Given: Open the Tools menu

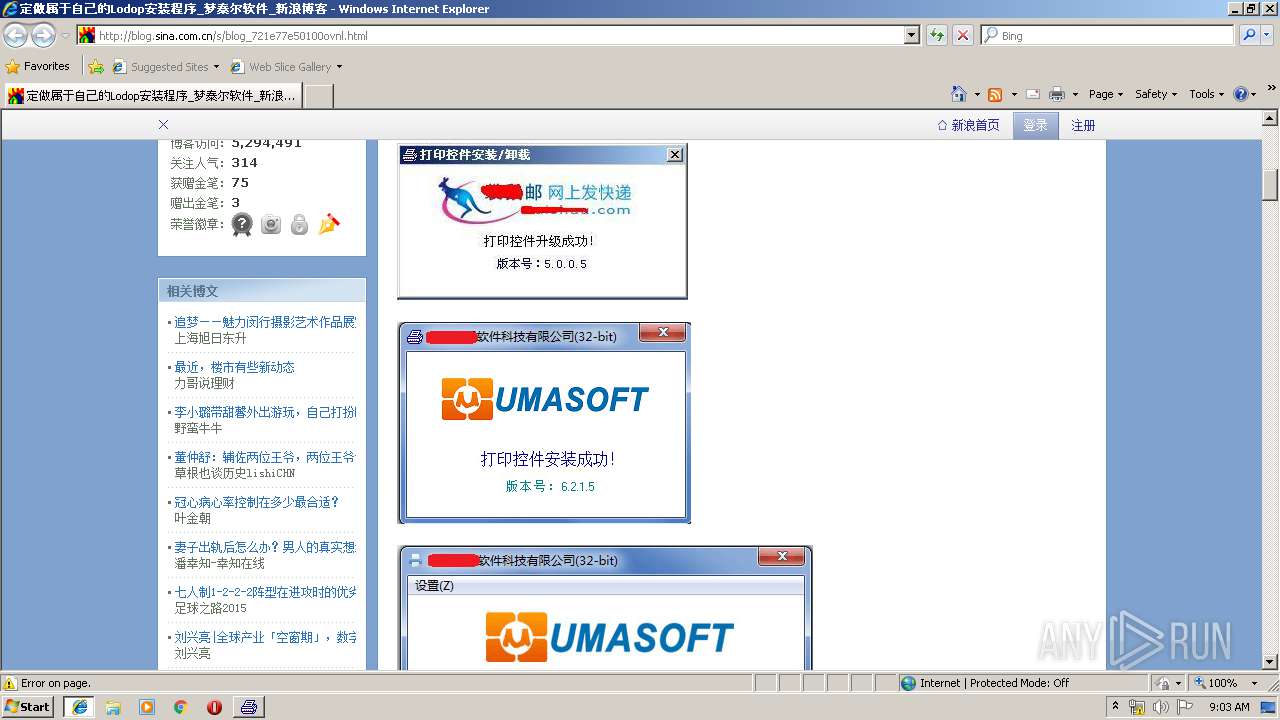Looking at the screenshot, I should point(1207,94).
